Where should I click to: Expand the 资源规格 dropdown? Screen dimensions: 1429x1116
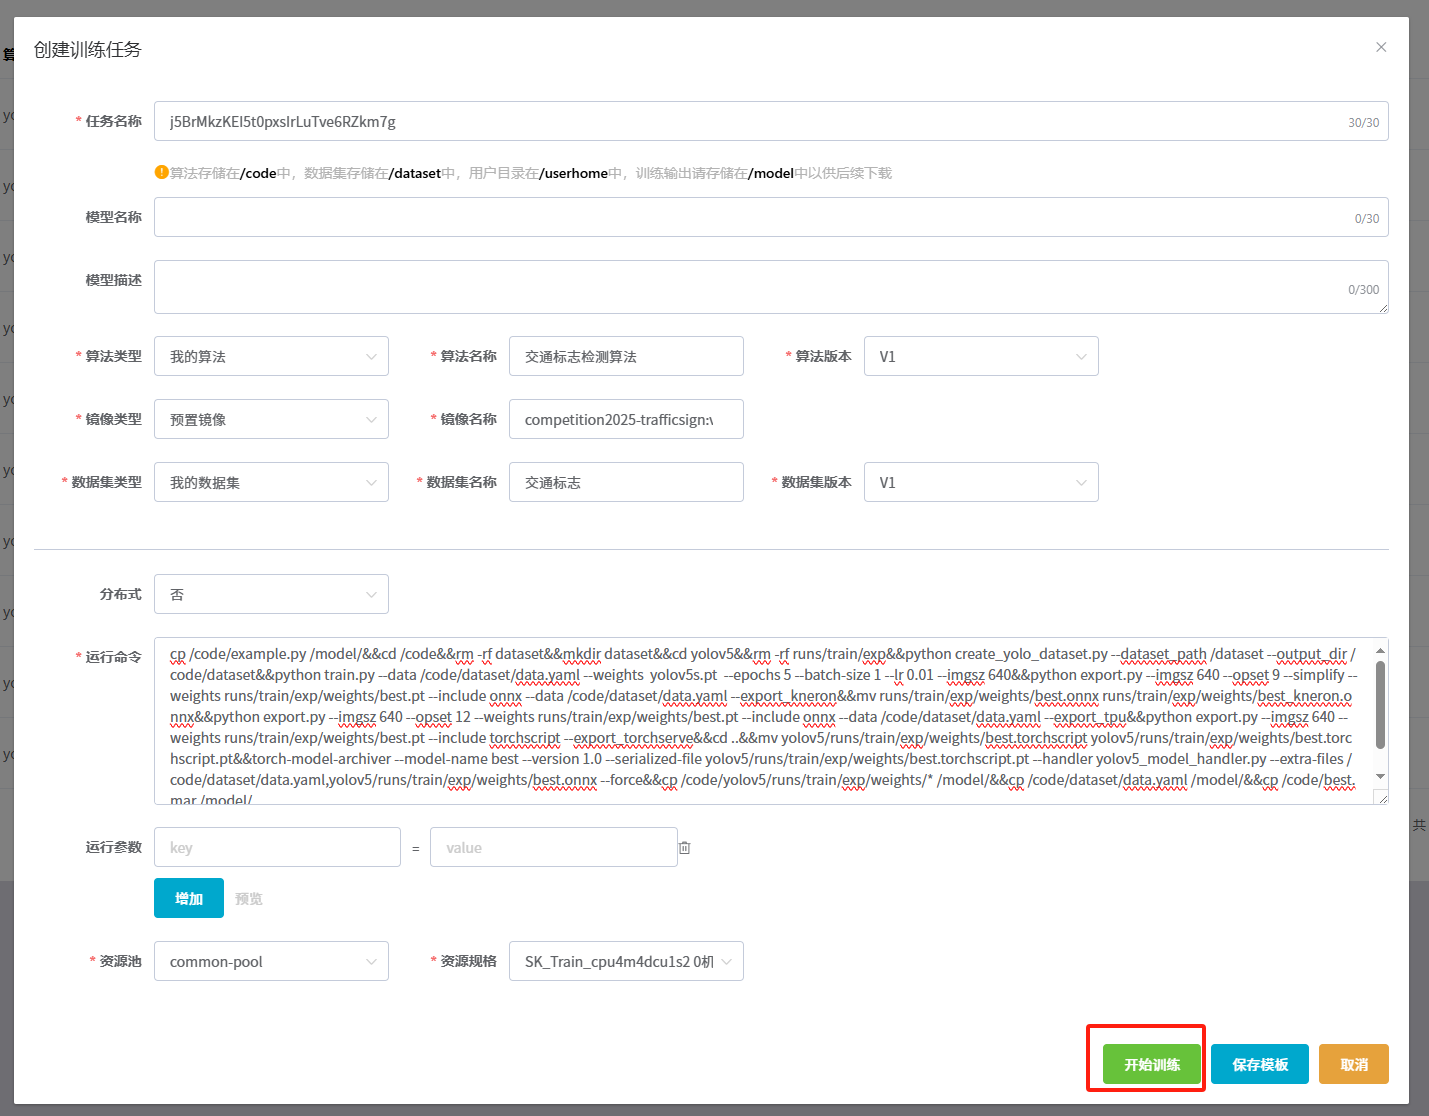[626, 962]
